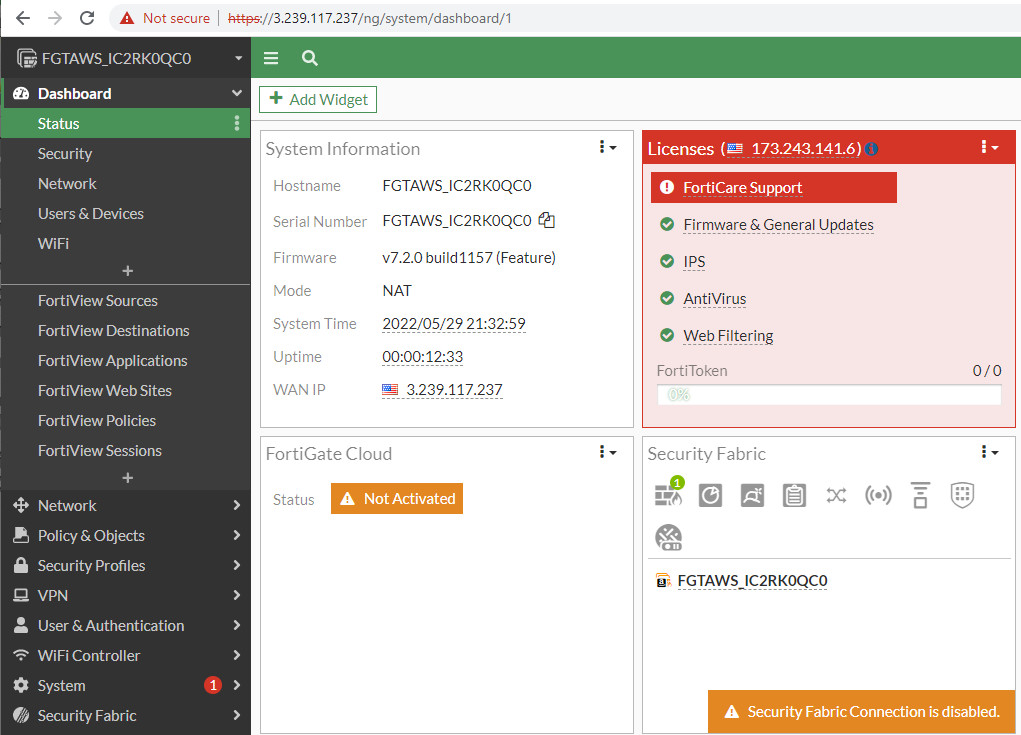Click the FortiGate firewall icon with green badge
The height and width of the screenshot is (735, 1021).
pos(669,494)
